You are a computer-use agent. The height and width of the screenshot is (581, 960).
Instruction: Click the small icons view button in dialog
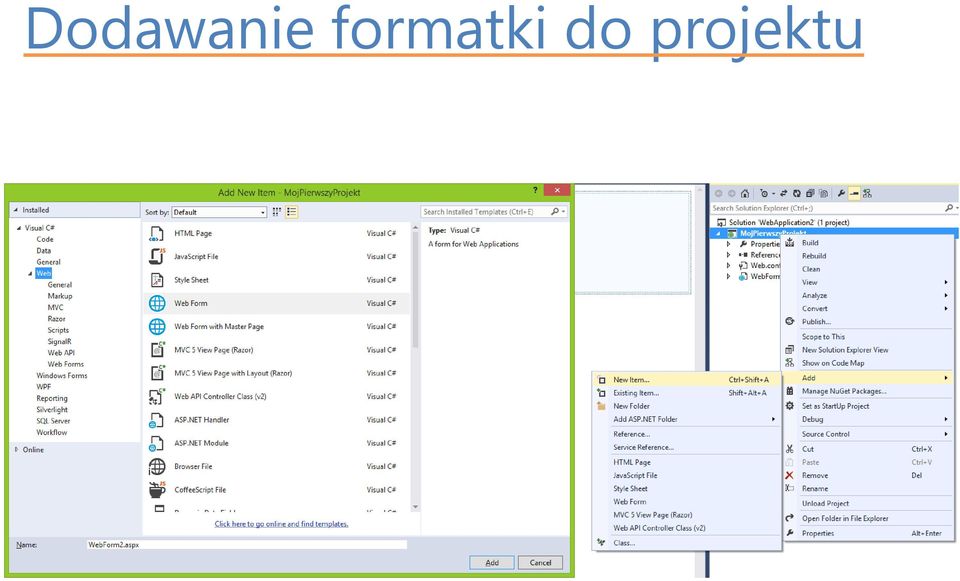pyautogui.click(x=277, y=212)
